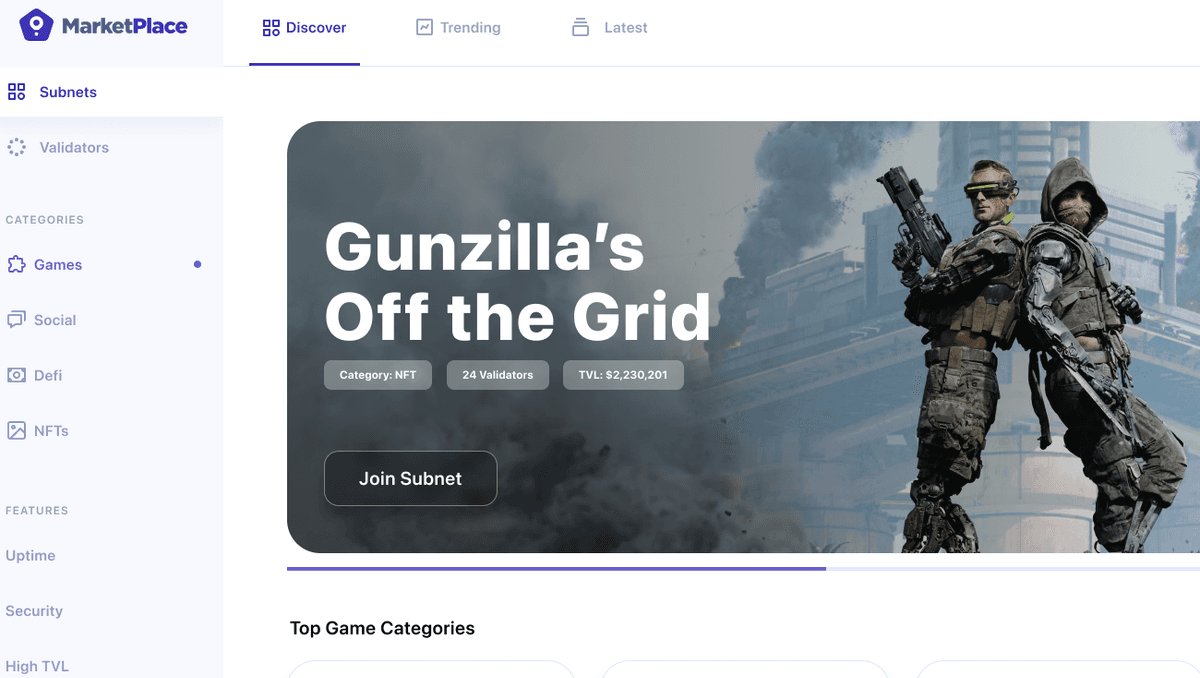Click the Social chat bubbles icon
Viewport: 1200px width, 678px height.
pos(16,320)
